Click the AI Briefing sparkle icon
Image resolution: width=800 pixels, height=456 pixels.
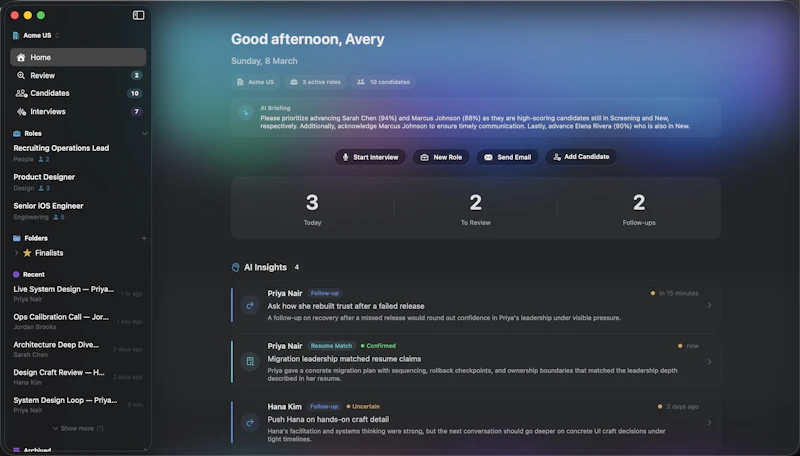[246, 113]
